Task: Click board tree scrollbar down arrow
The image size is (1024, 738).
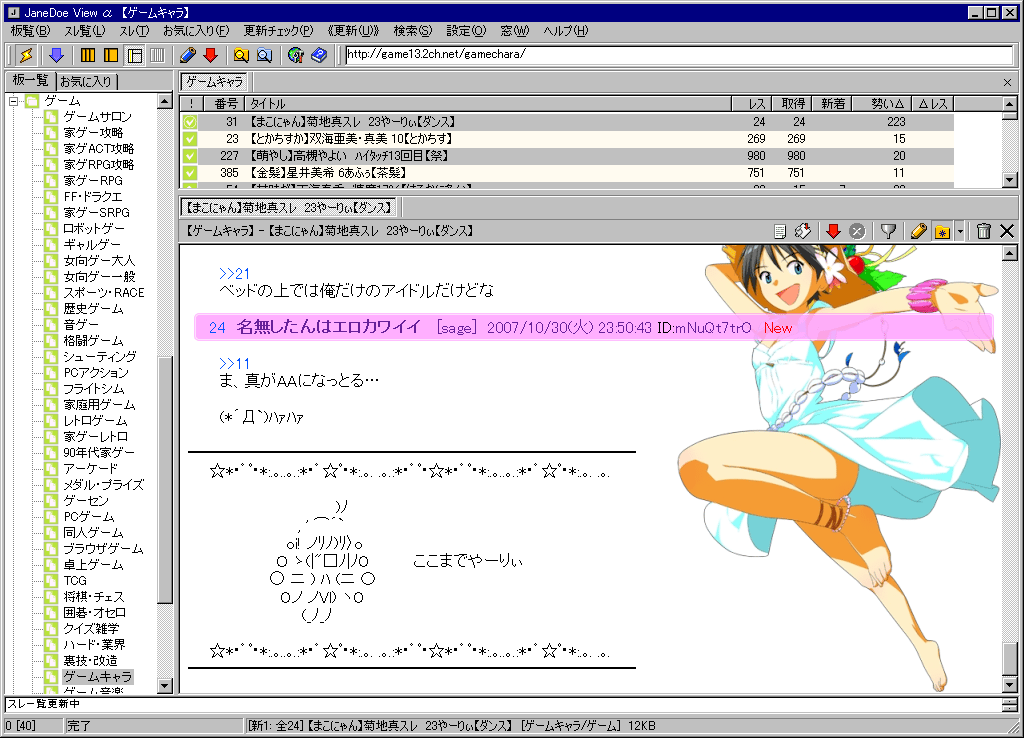Action: [165, 686]
